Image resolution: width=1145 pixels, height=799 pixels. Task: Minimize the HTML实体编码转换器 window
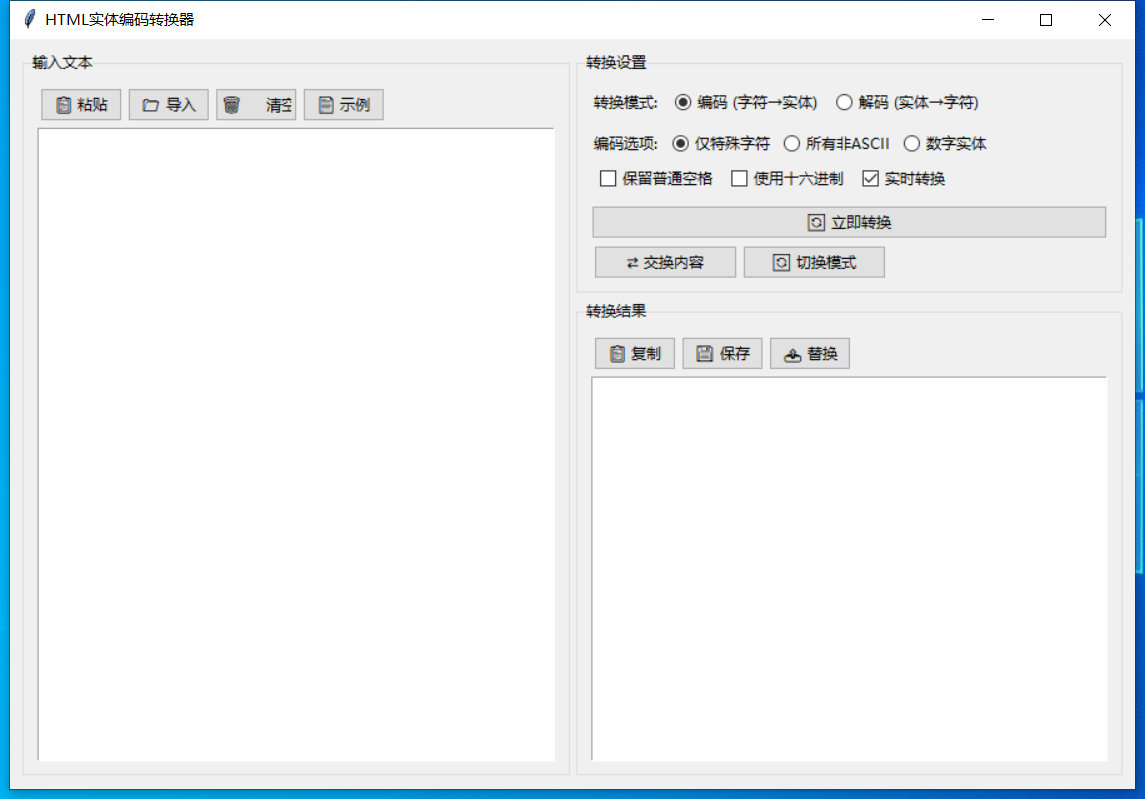988,20
